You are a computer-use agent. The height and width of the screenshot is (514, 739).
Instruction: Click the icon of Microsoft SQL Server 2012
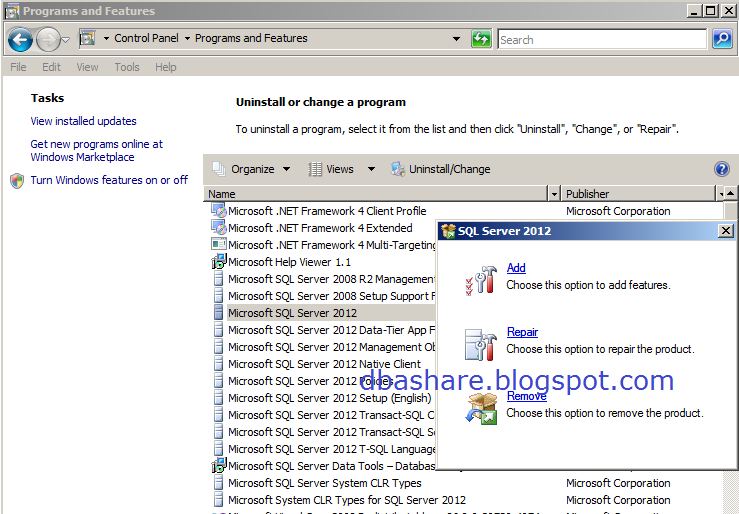(x=218, y=312)
